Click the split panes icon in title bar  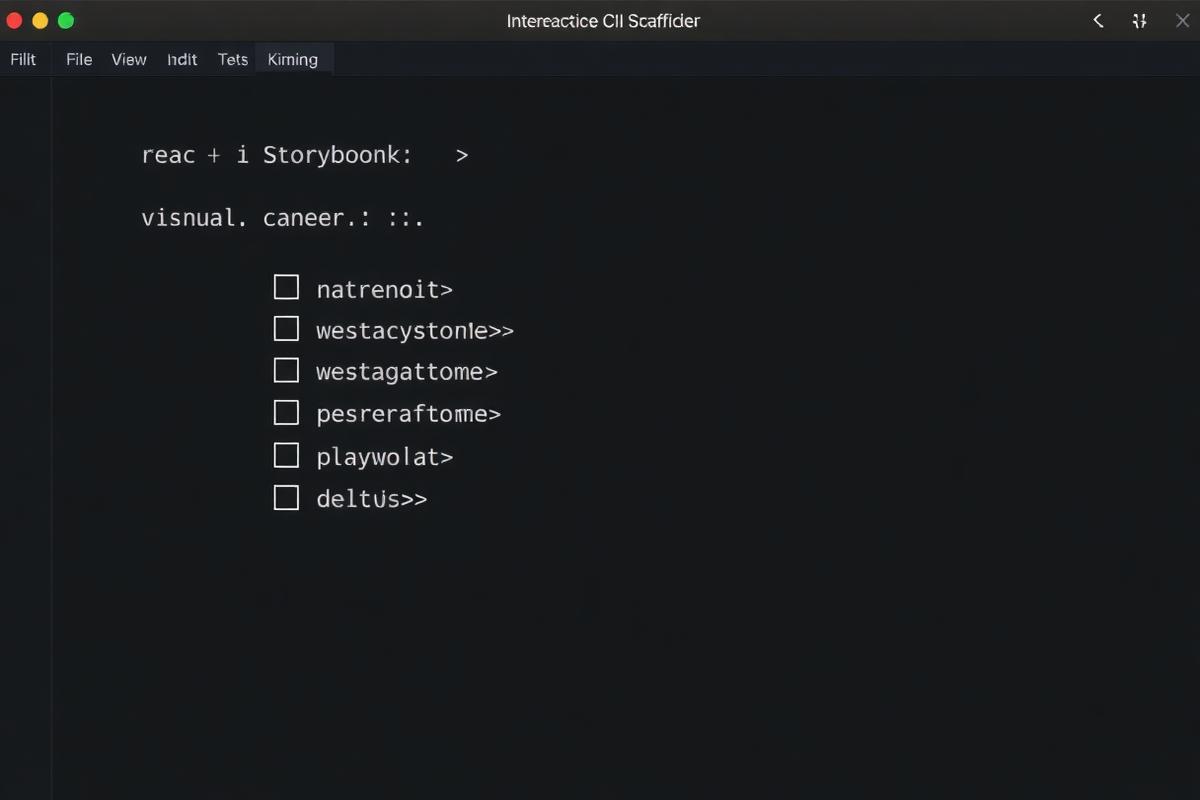pos(1139,20)
